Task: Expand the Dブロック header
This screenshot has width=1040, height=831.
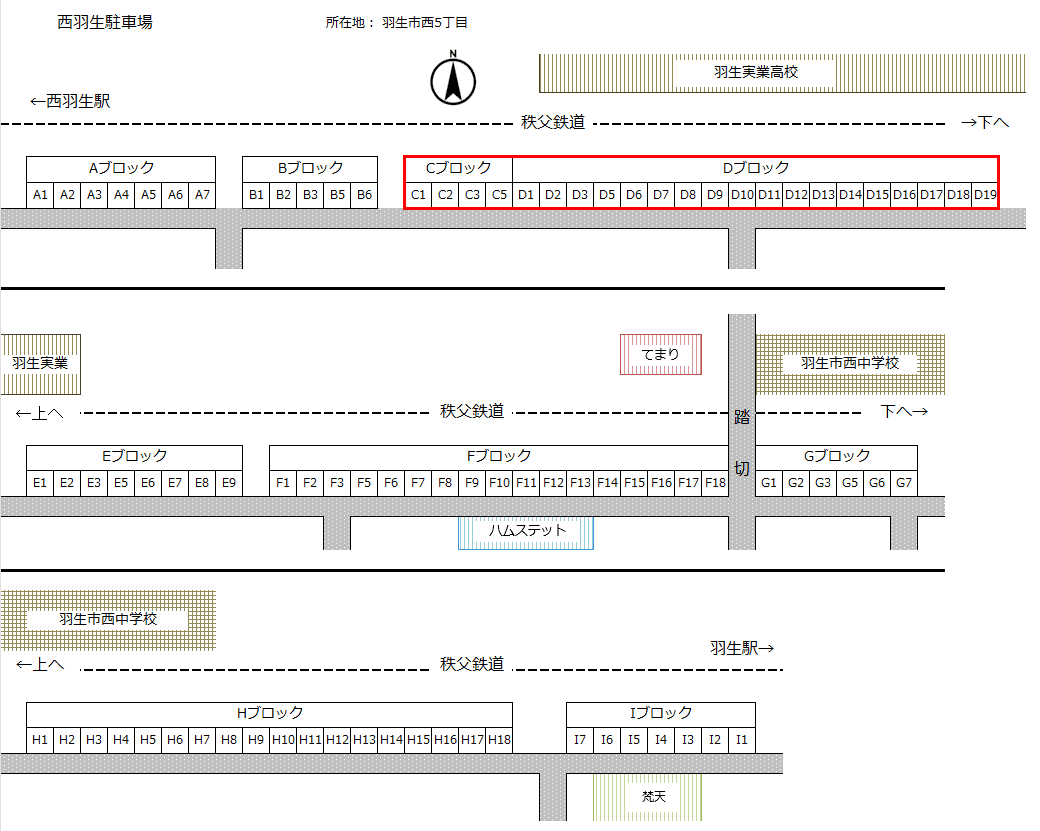Action: pyautogui.click(x=753, y=169)
